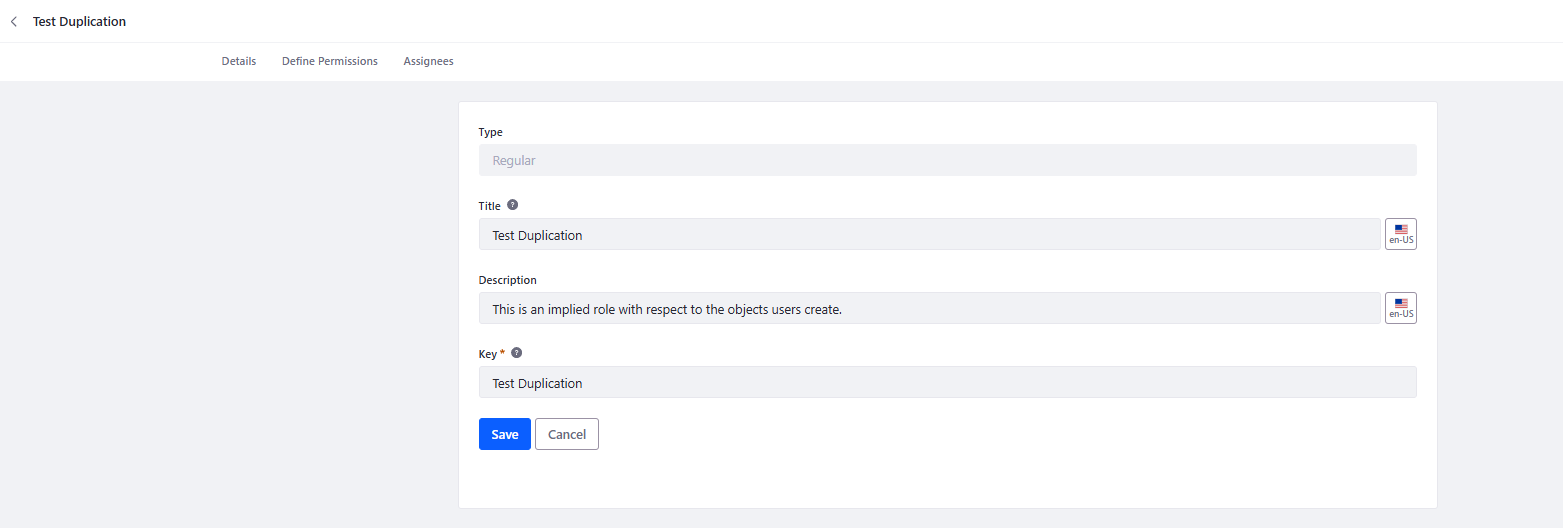Switch to the Details tab

pyautogui.click(x=239, y=61)
